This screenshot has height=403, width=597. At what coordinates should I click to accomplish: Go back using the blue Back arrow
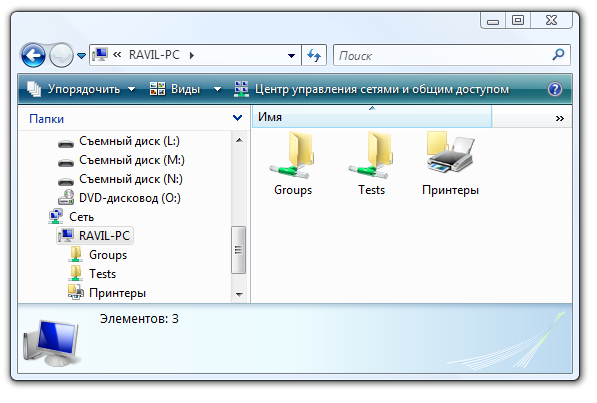(34, 56)
